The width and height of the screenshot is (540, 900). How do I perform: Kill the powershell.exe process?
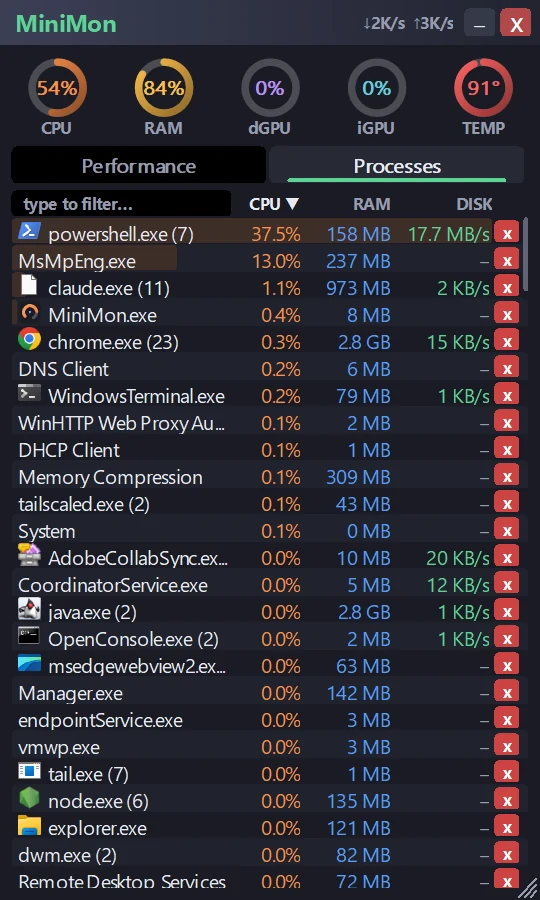[507, 233]
